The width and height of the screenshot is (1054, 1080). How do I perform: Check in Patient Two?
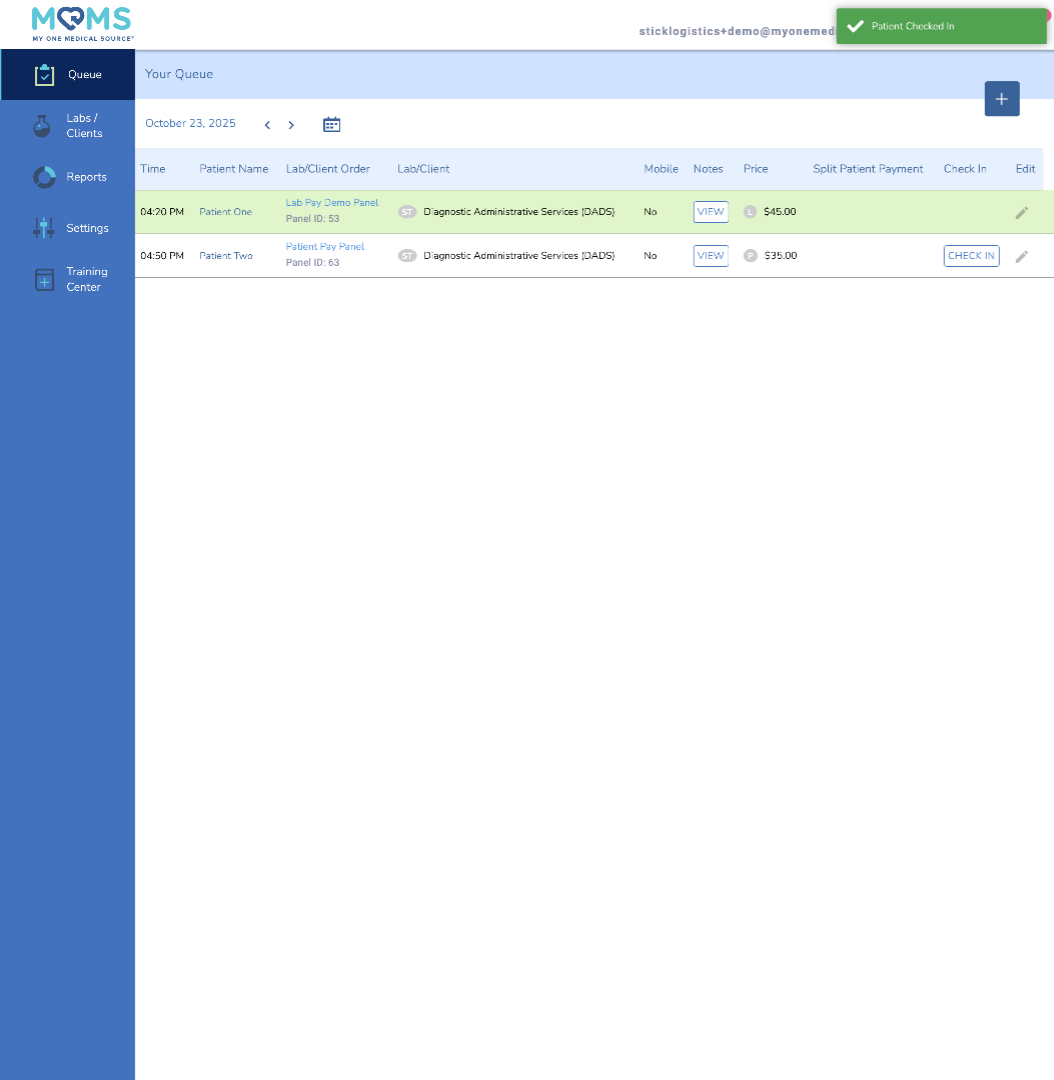[970, 256]
